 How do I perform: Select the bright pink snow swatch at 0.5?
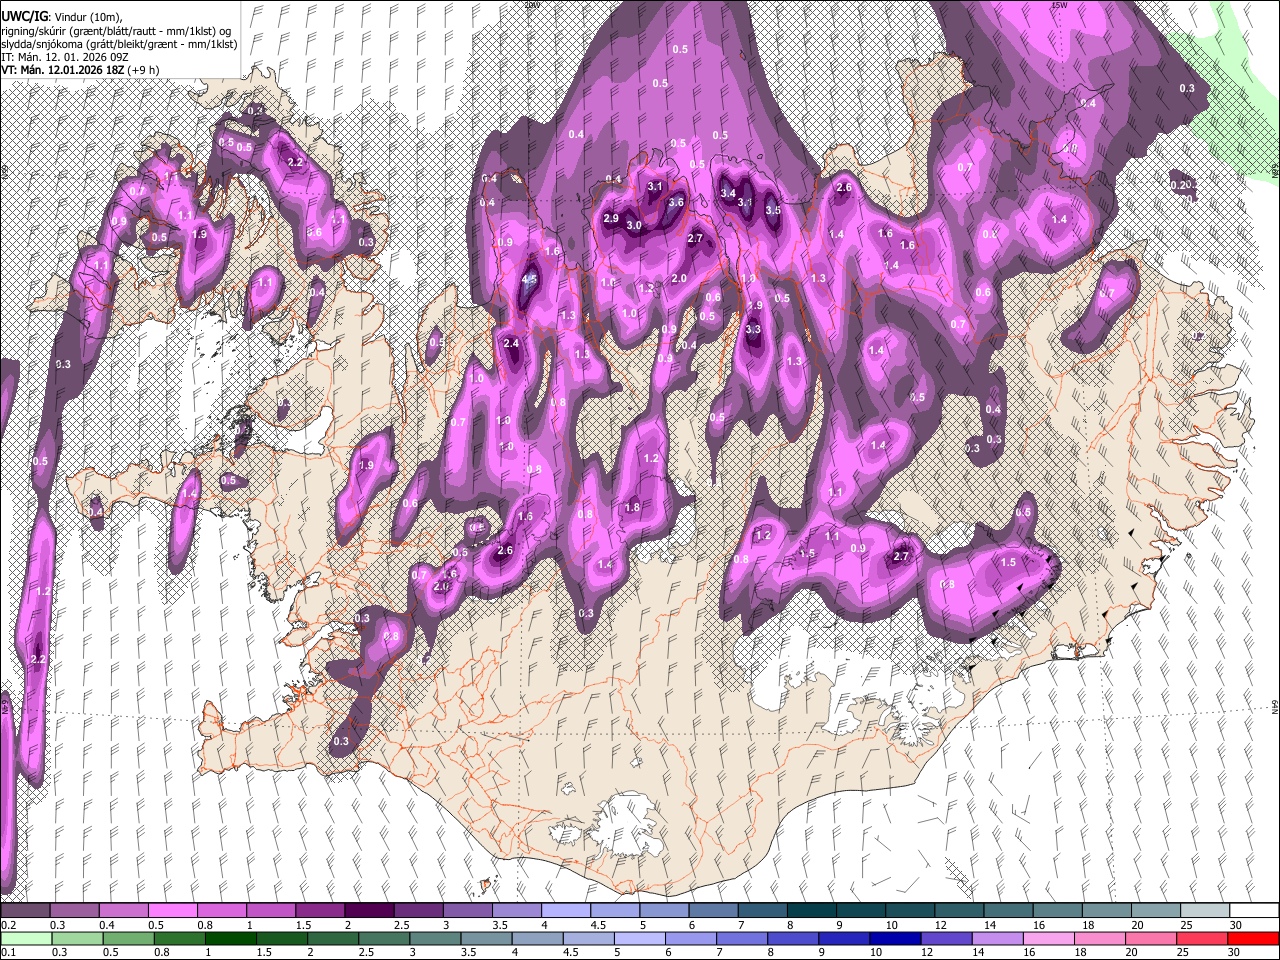[x=172, y=911]
